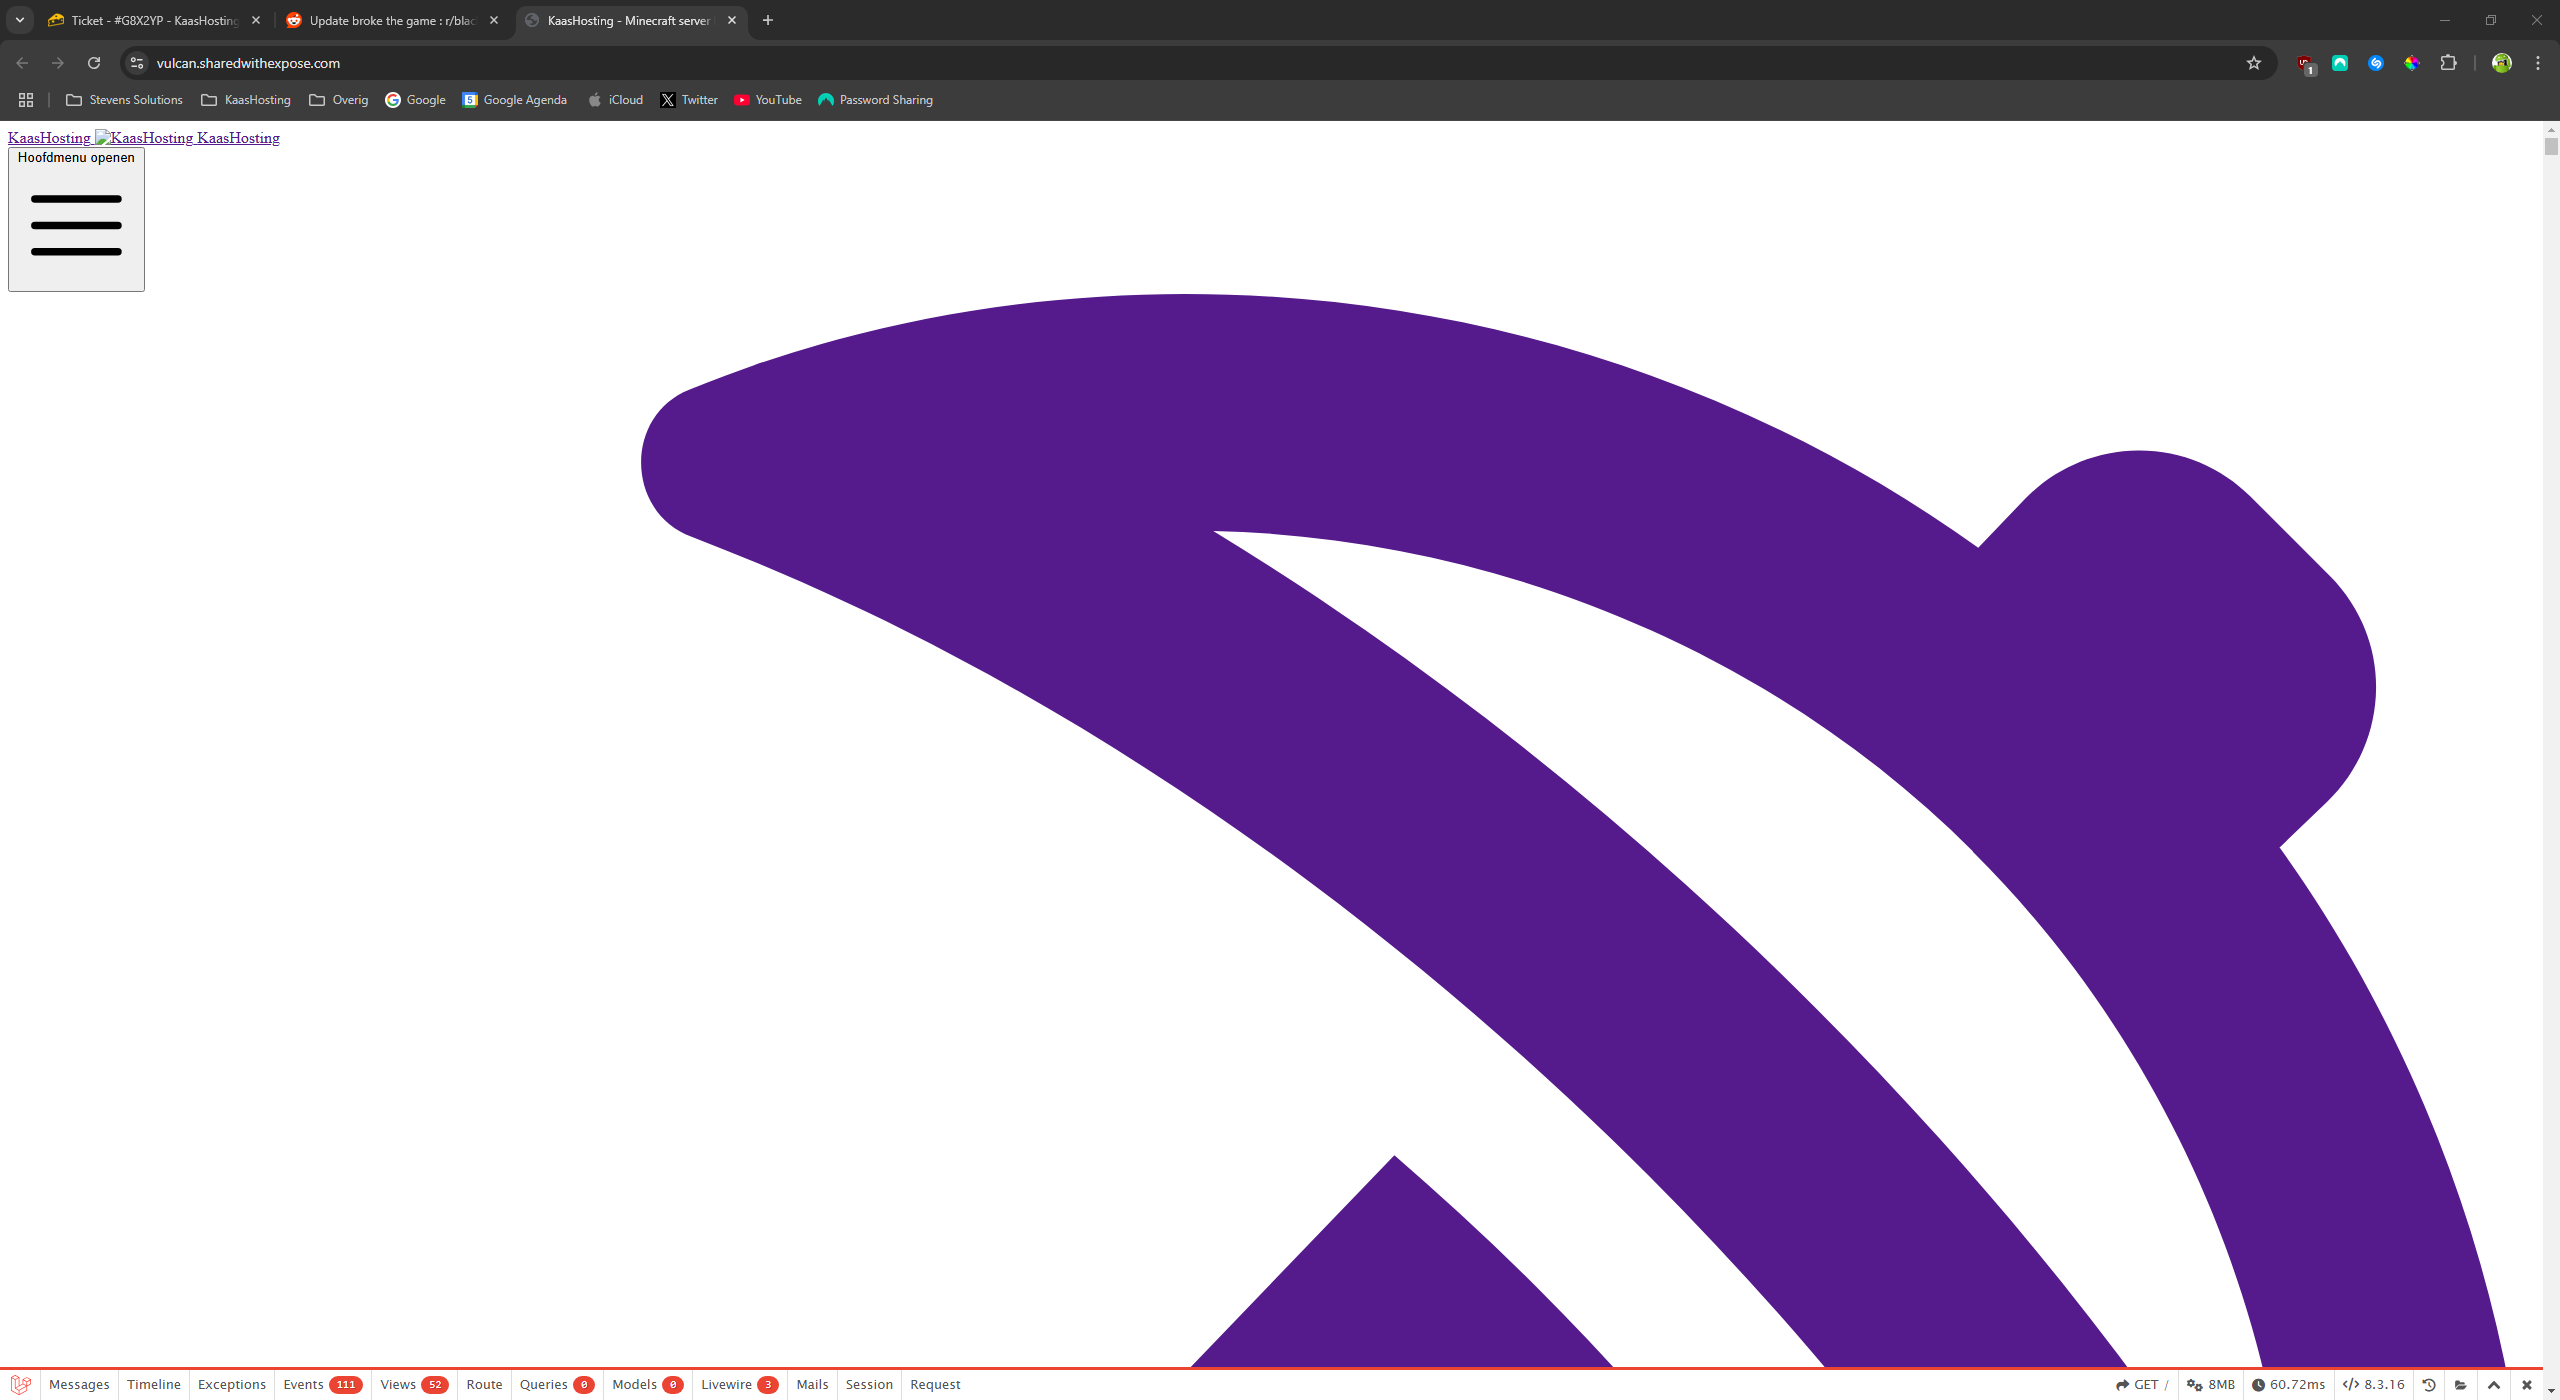Viewport: 2560px width, 1400px height.
Task: Bookmark this page with star icon
Action: click(x=2254, y=63)
